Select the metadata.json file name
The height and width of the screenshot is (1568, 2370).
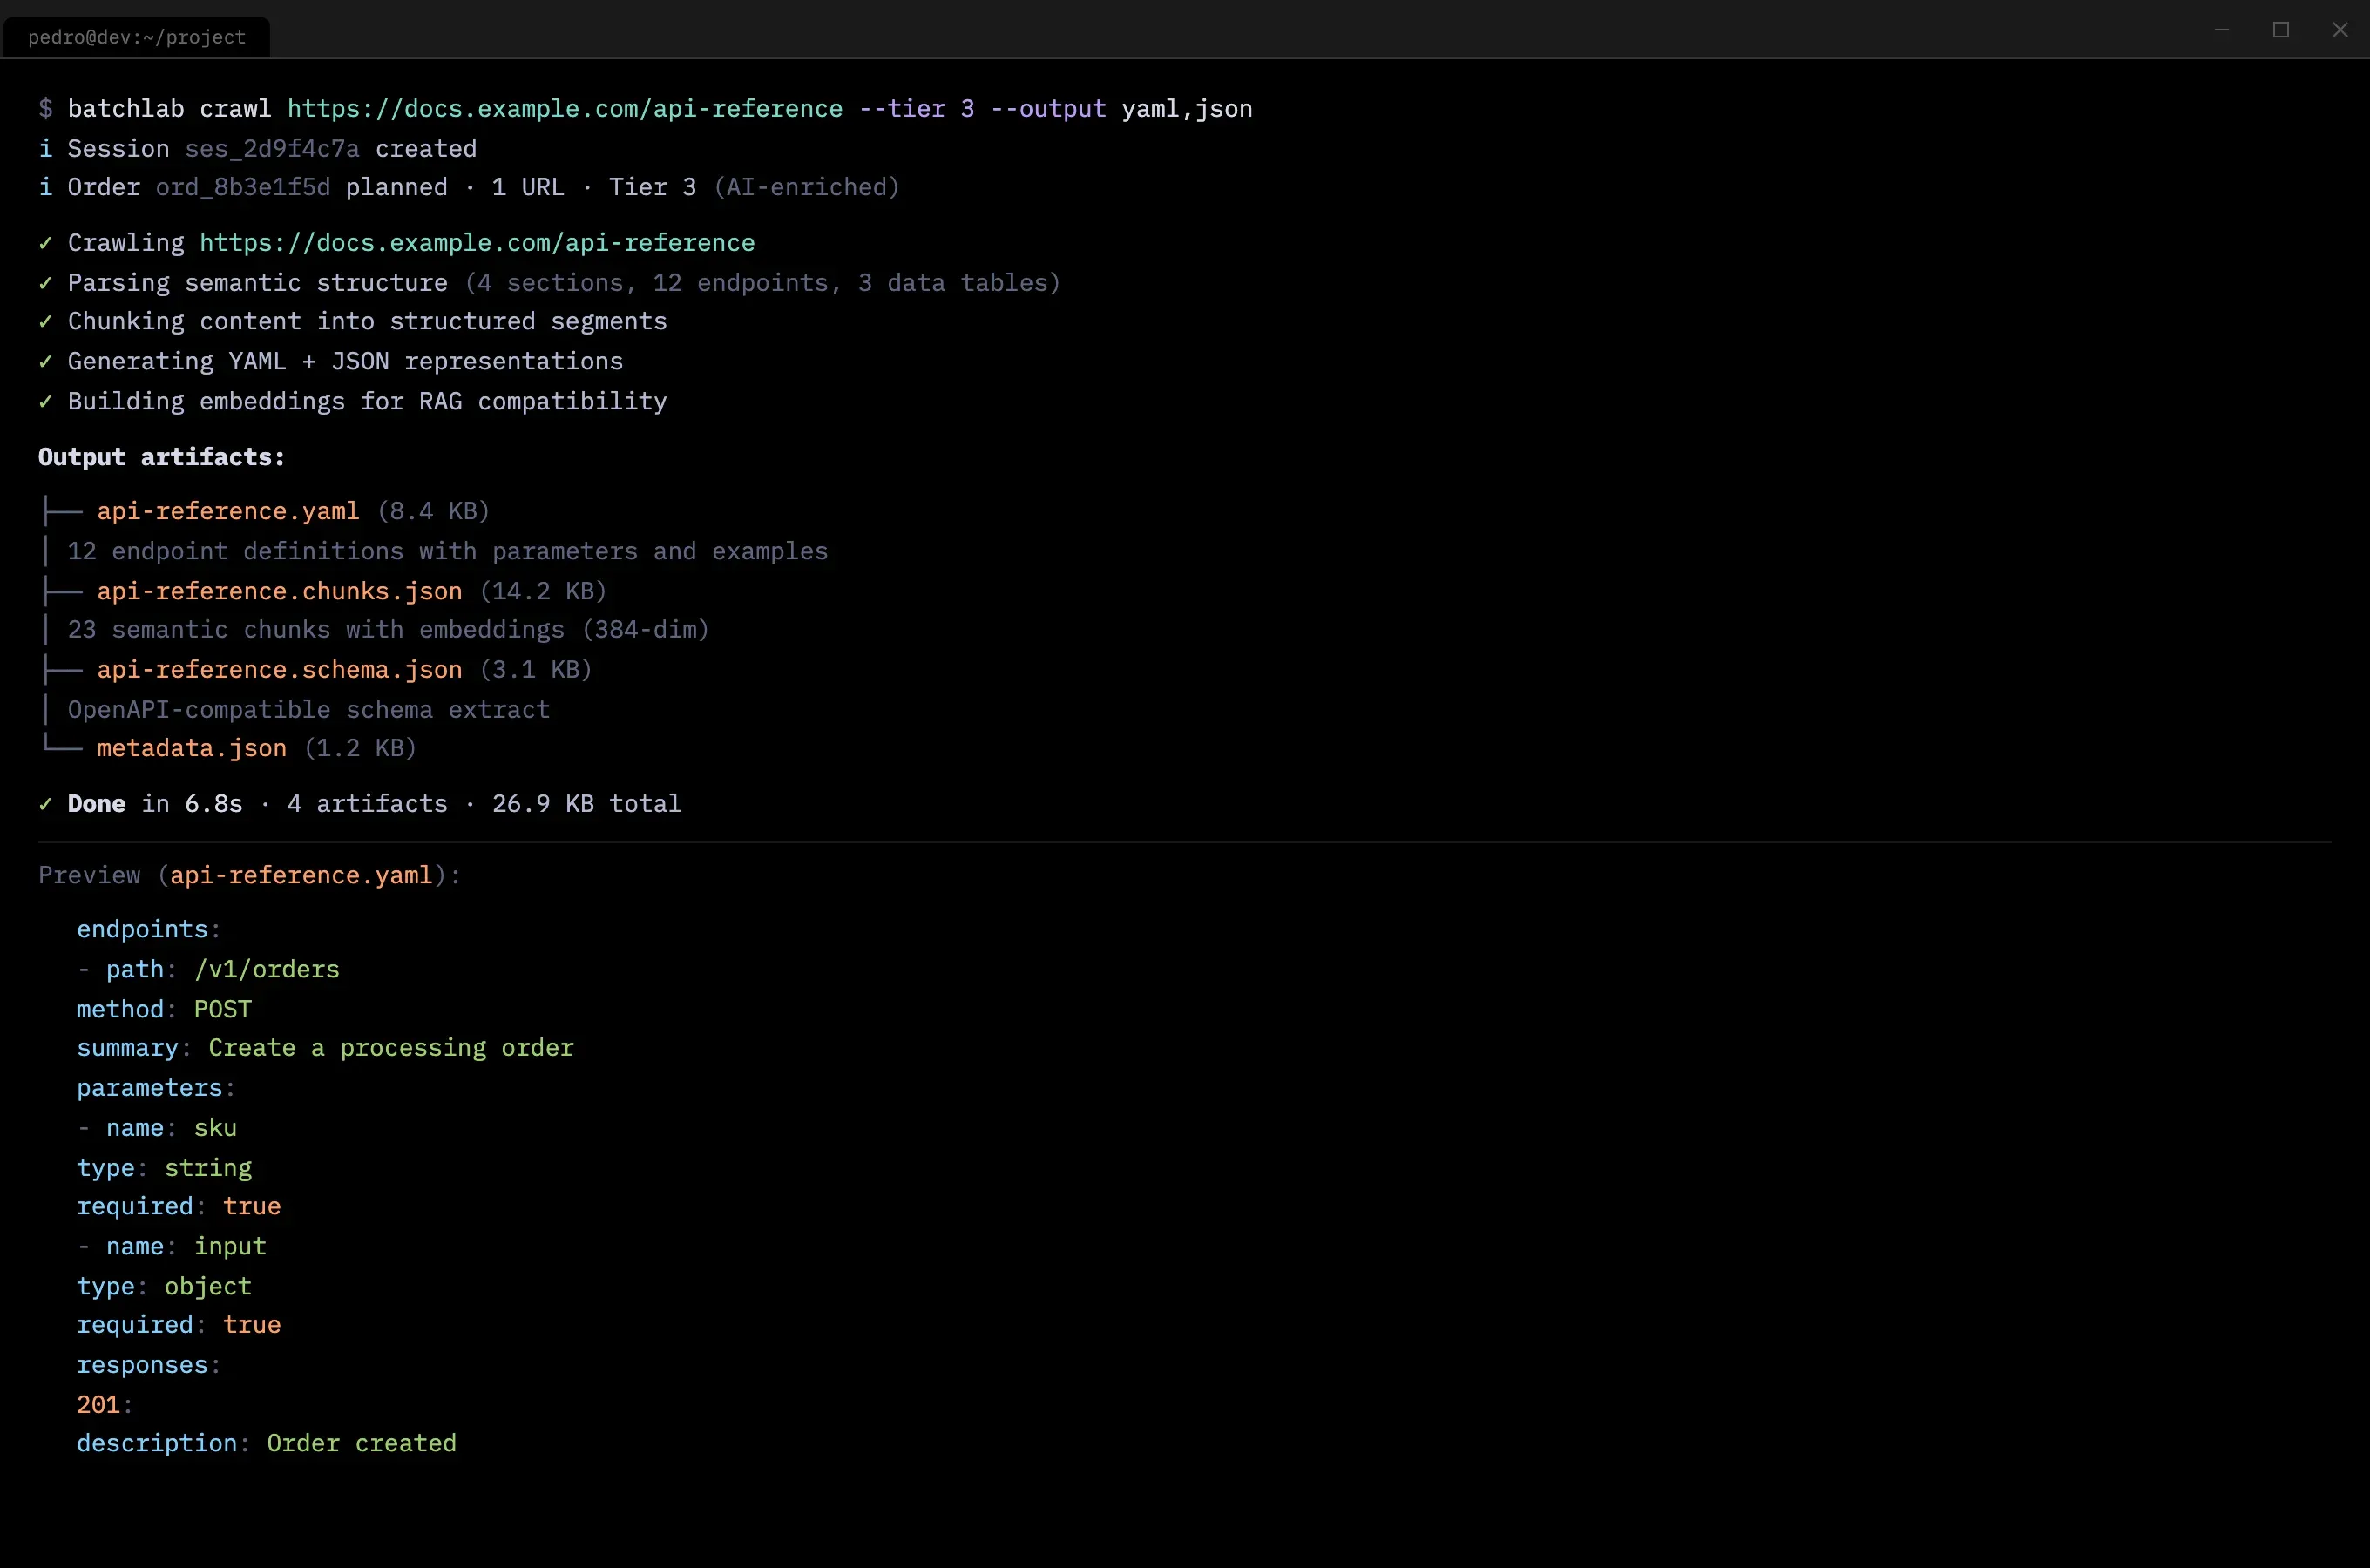pos(190,747)
